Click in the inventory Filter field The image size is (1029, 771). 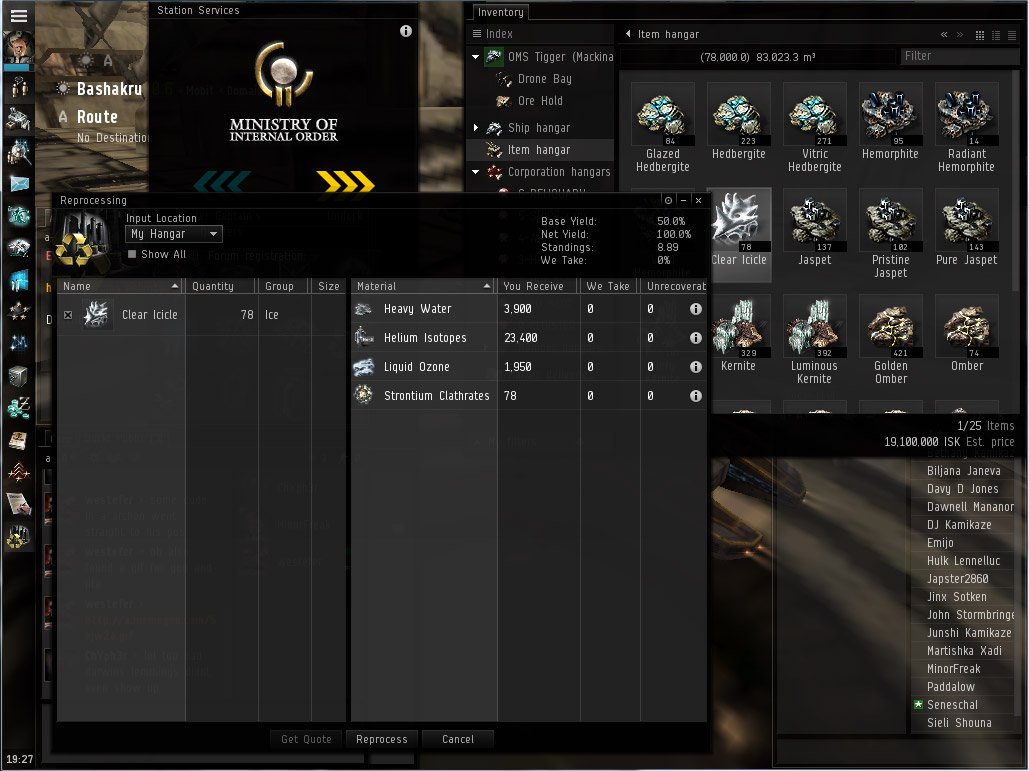958,56
